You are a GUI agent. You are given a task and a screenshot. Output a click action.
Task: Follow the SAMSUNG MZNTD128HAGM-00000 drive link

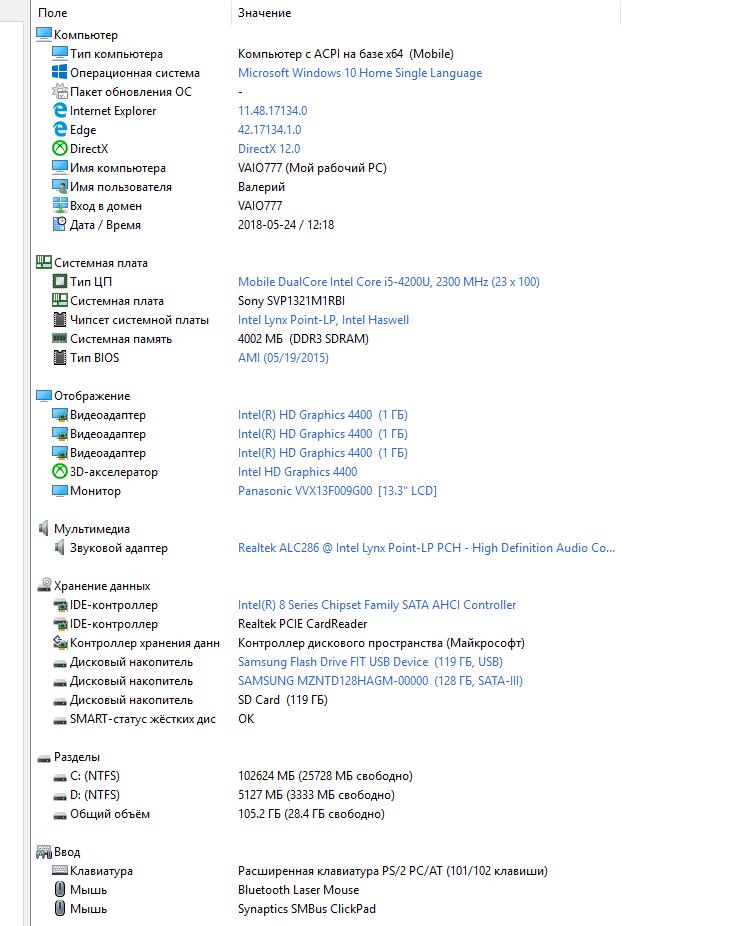[x=380, y=680]
